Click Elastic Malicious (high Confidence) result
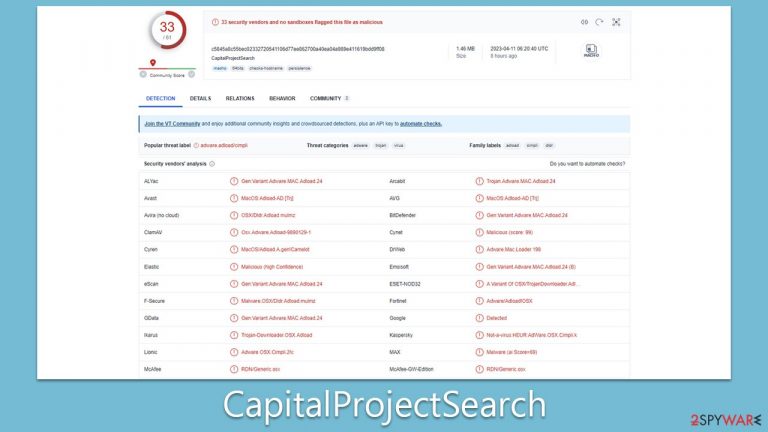The width and height of the screenshot is (768, 432). (x=272, y=267)
